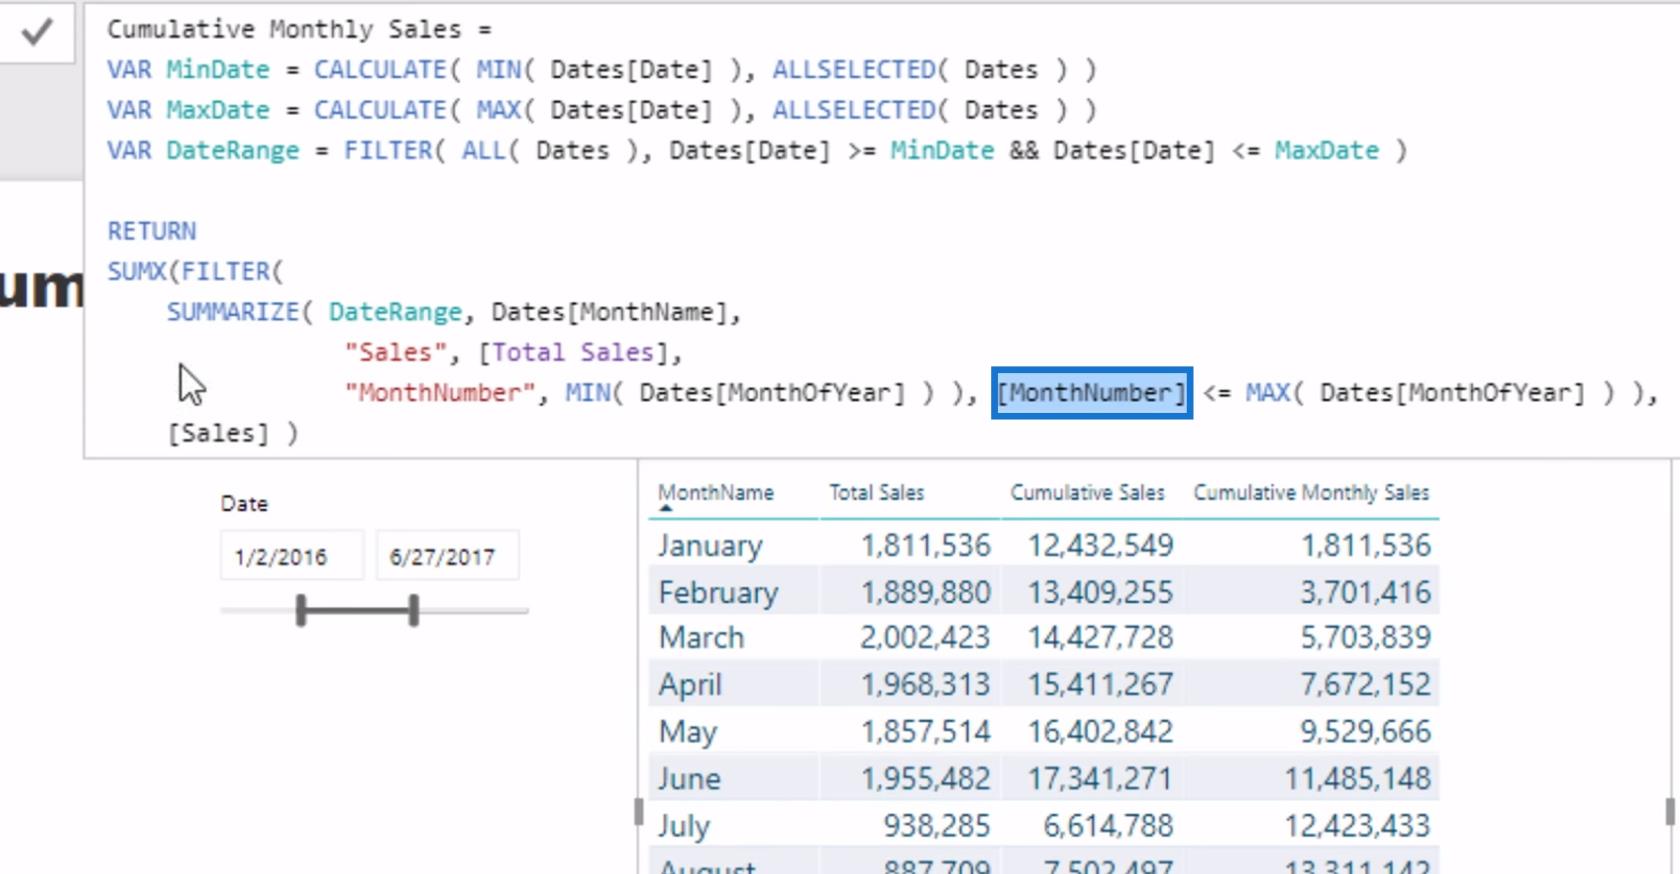Select the June row label
The image size is (1680, 874).
pyautogui.click(x=689, y=779)
